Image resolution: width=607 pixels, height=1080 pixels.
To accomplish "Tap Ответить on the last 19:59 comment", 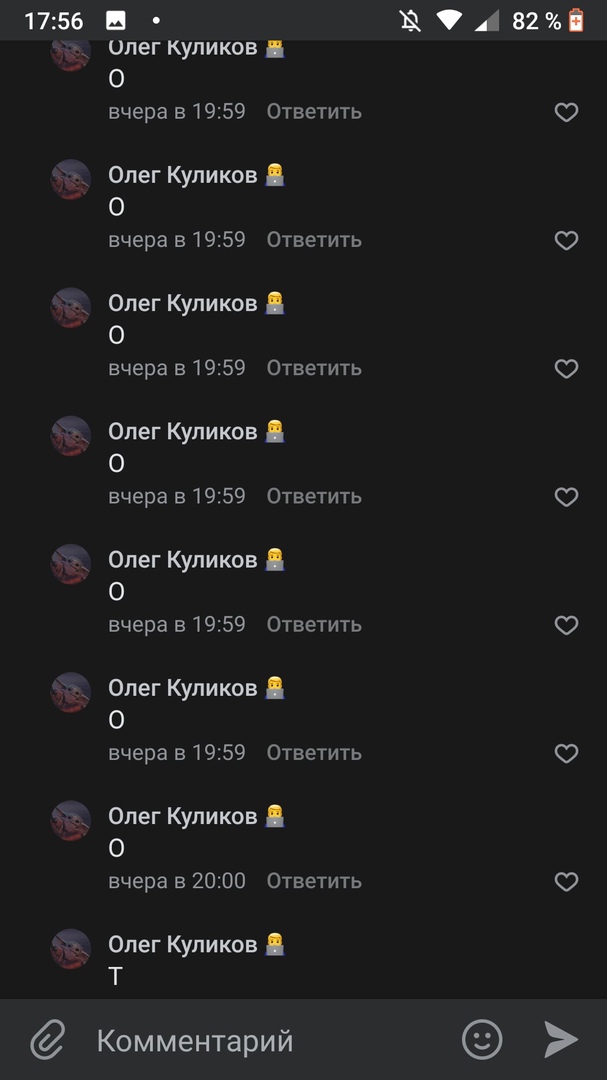I will (x=314, y=753).
